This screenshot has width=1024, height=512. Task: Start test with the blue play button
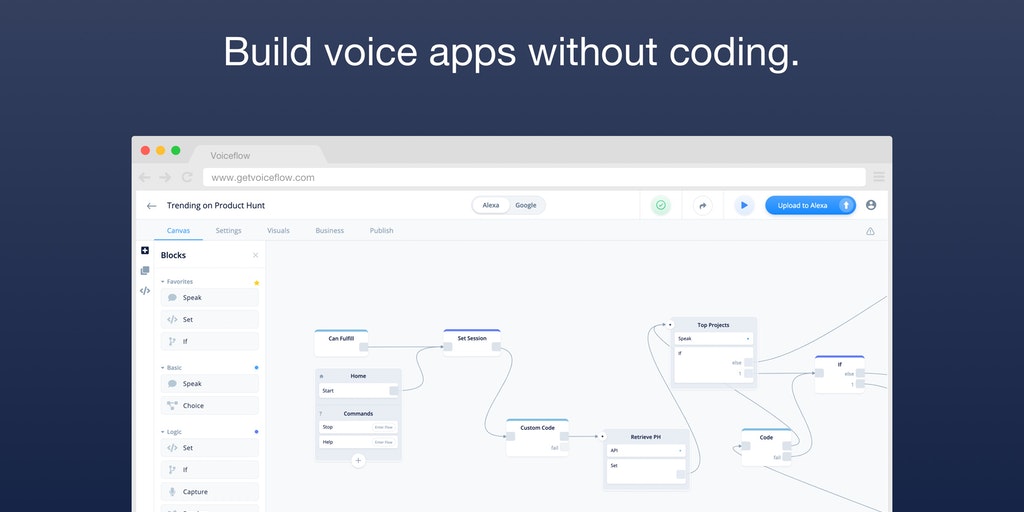click(744, 205)
